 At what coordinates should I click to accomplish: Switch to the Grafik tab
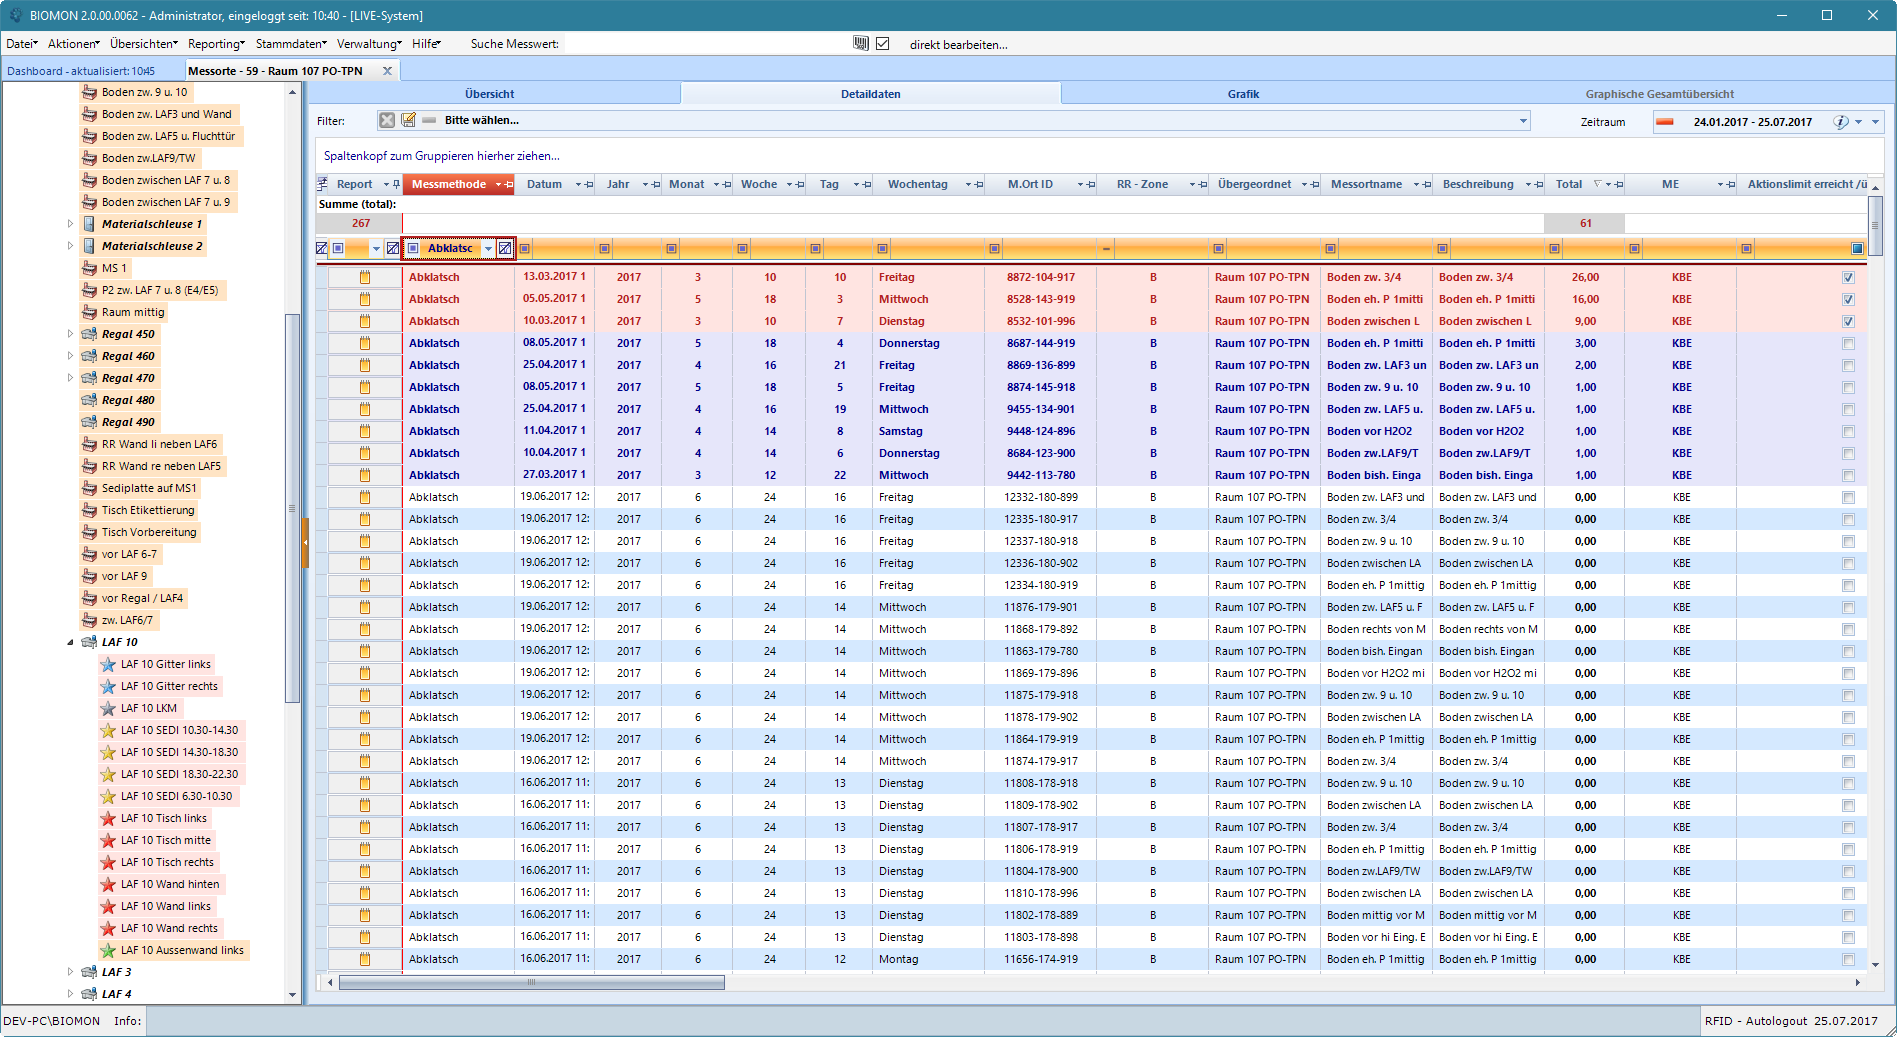pos(1243,94)
